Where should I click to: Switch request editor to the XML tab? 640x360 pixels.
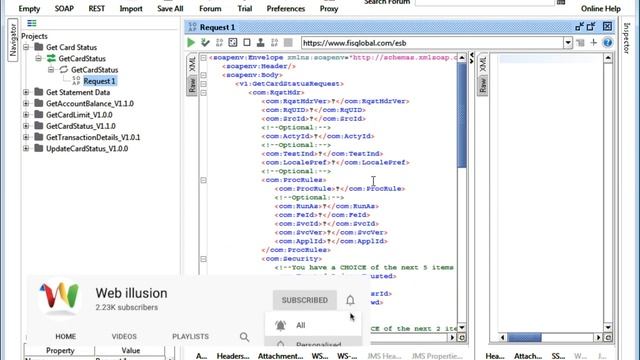(192, 64)
